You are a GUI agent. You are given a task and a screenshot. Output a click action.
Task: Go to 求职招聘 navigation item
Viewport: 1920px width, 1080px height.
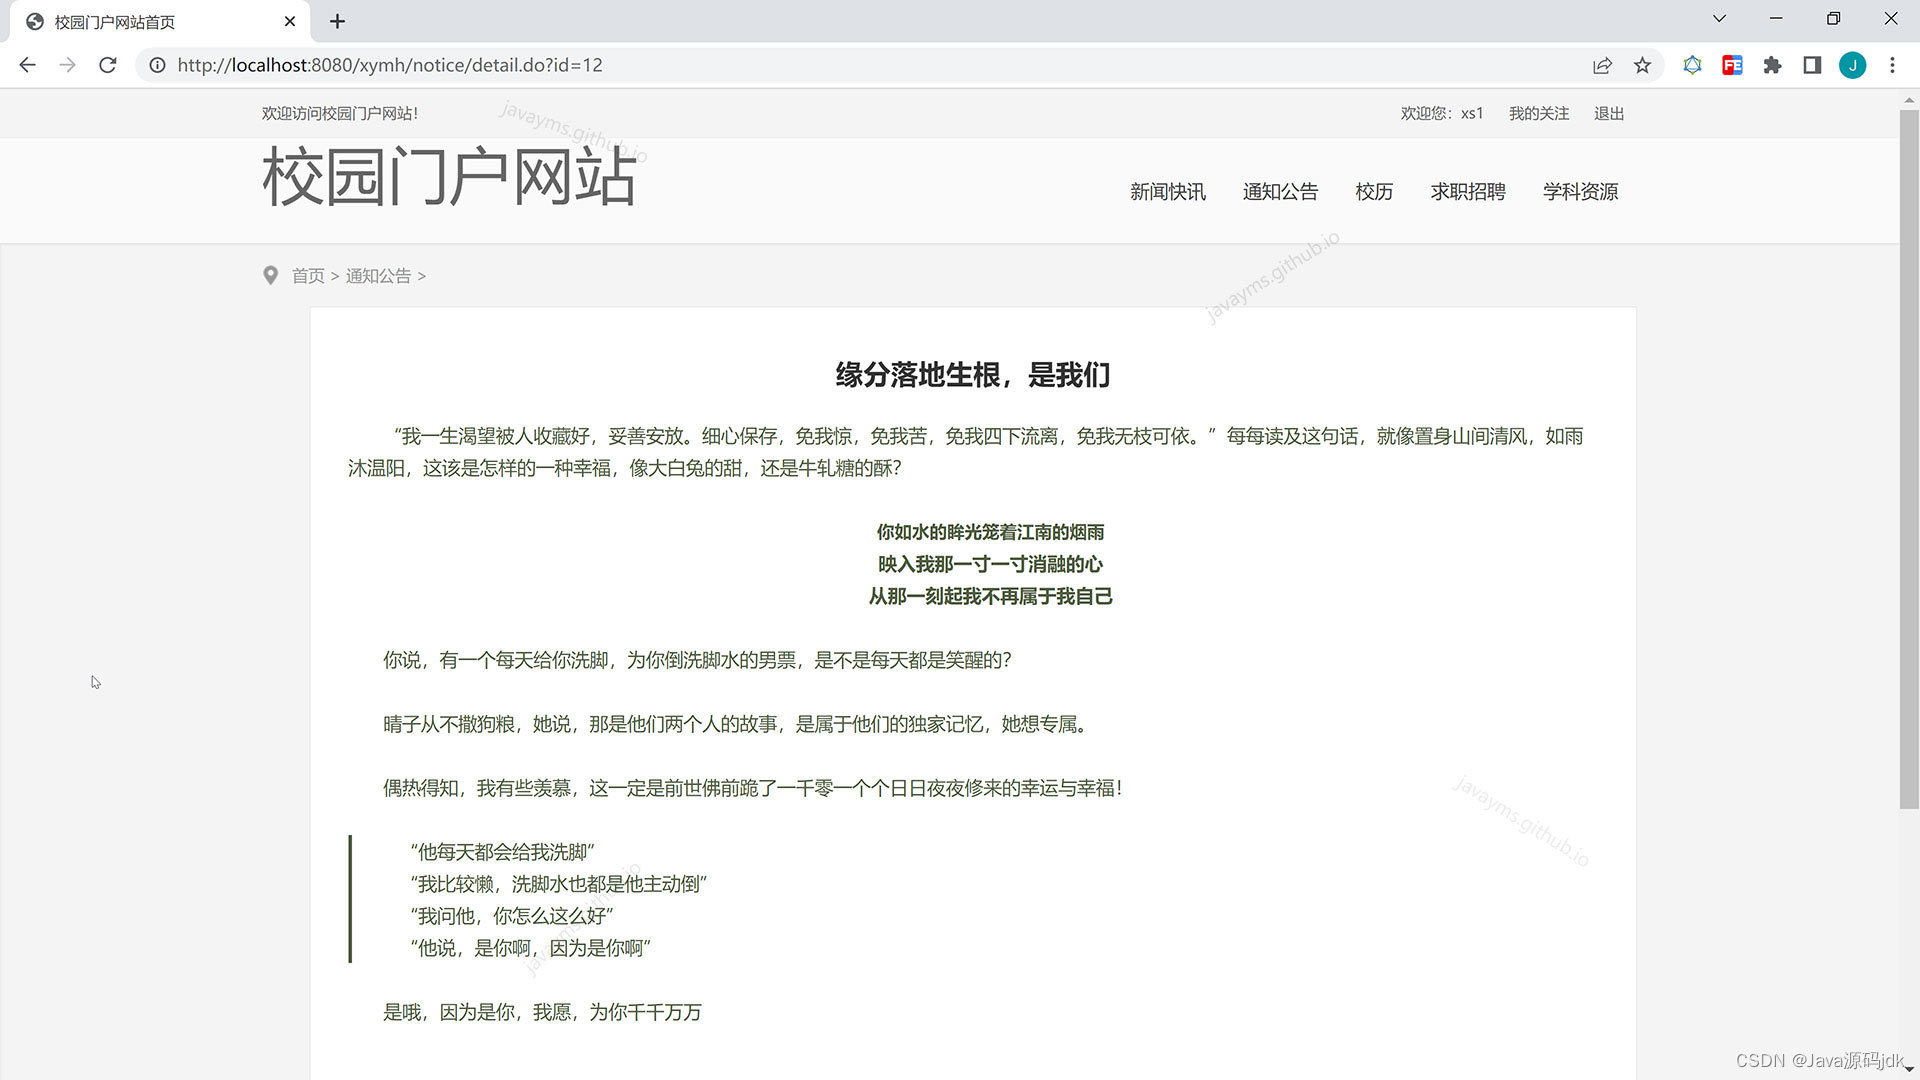[x=1468, y=192]
